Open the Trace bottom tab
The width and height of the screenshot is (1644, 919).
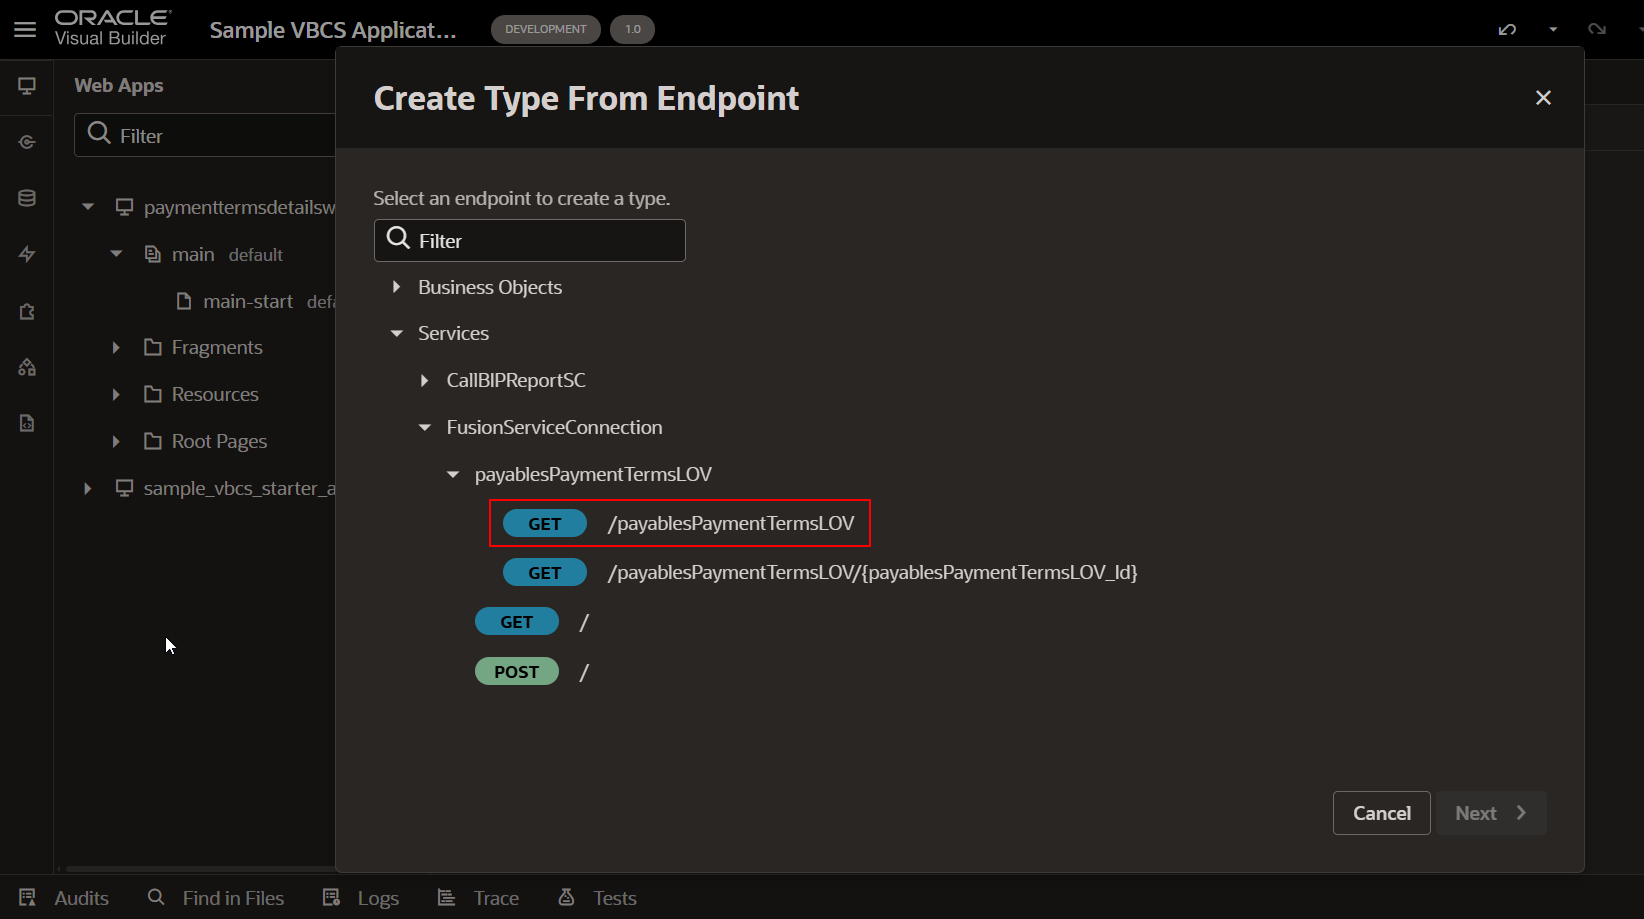(x=478, y=898)
